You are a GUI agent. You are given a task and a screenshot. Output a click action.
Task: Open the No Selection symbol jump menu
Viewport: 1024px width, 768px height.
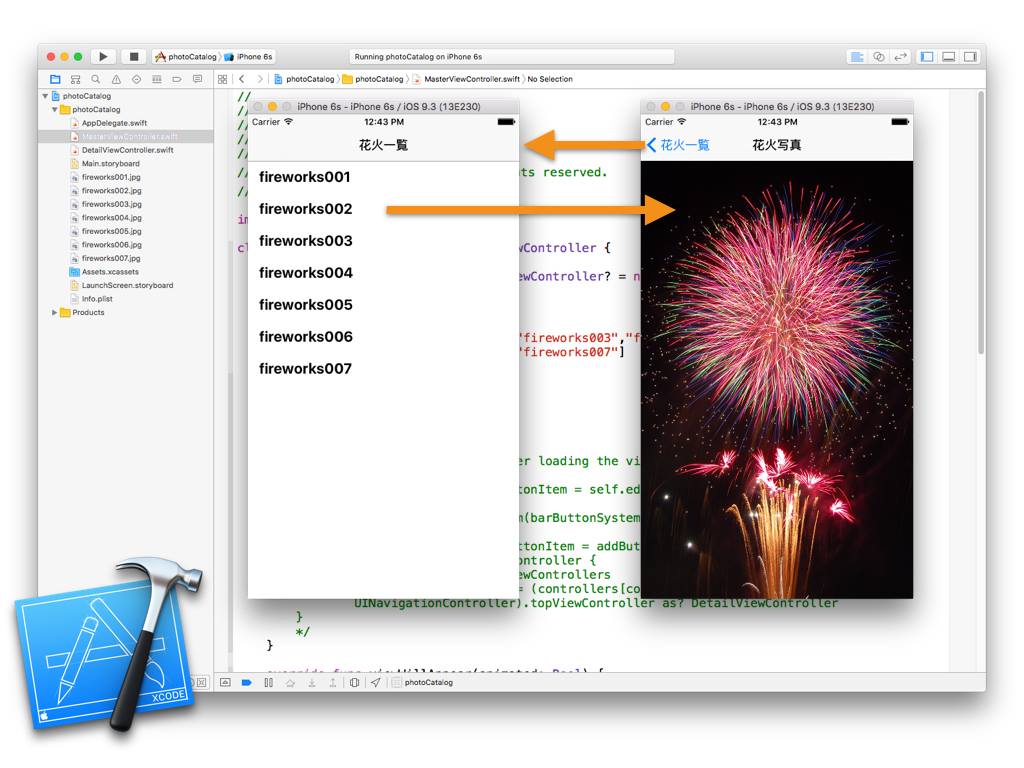[550, 79]
